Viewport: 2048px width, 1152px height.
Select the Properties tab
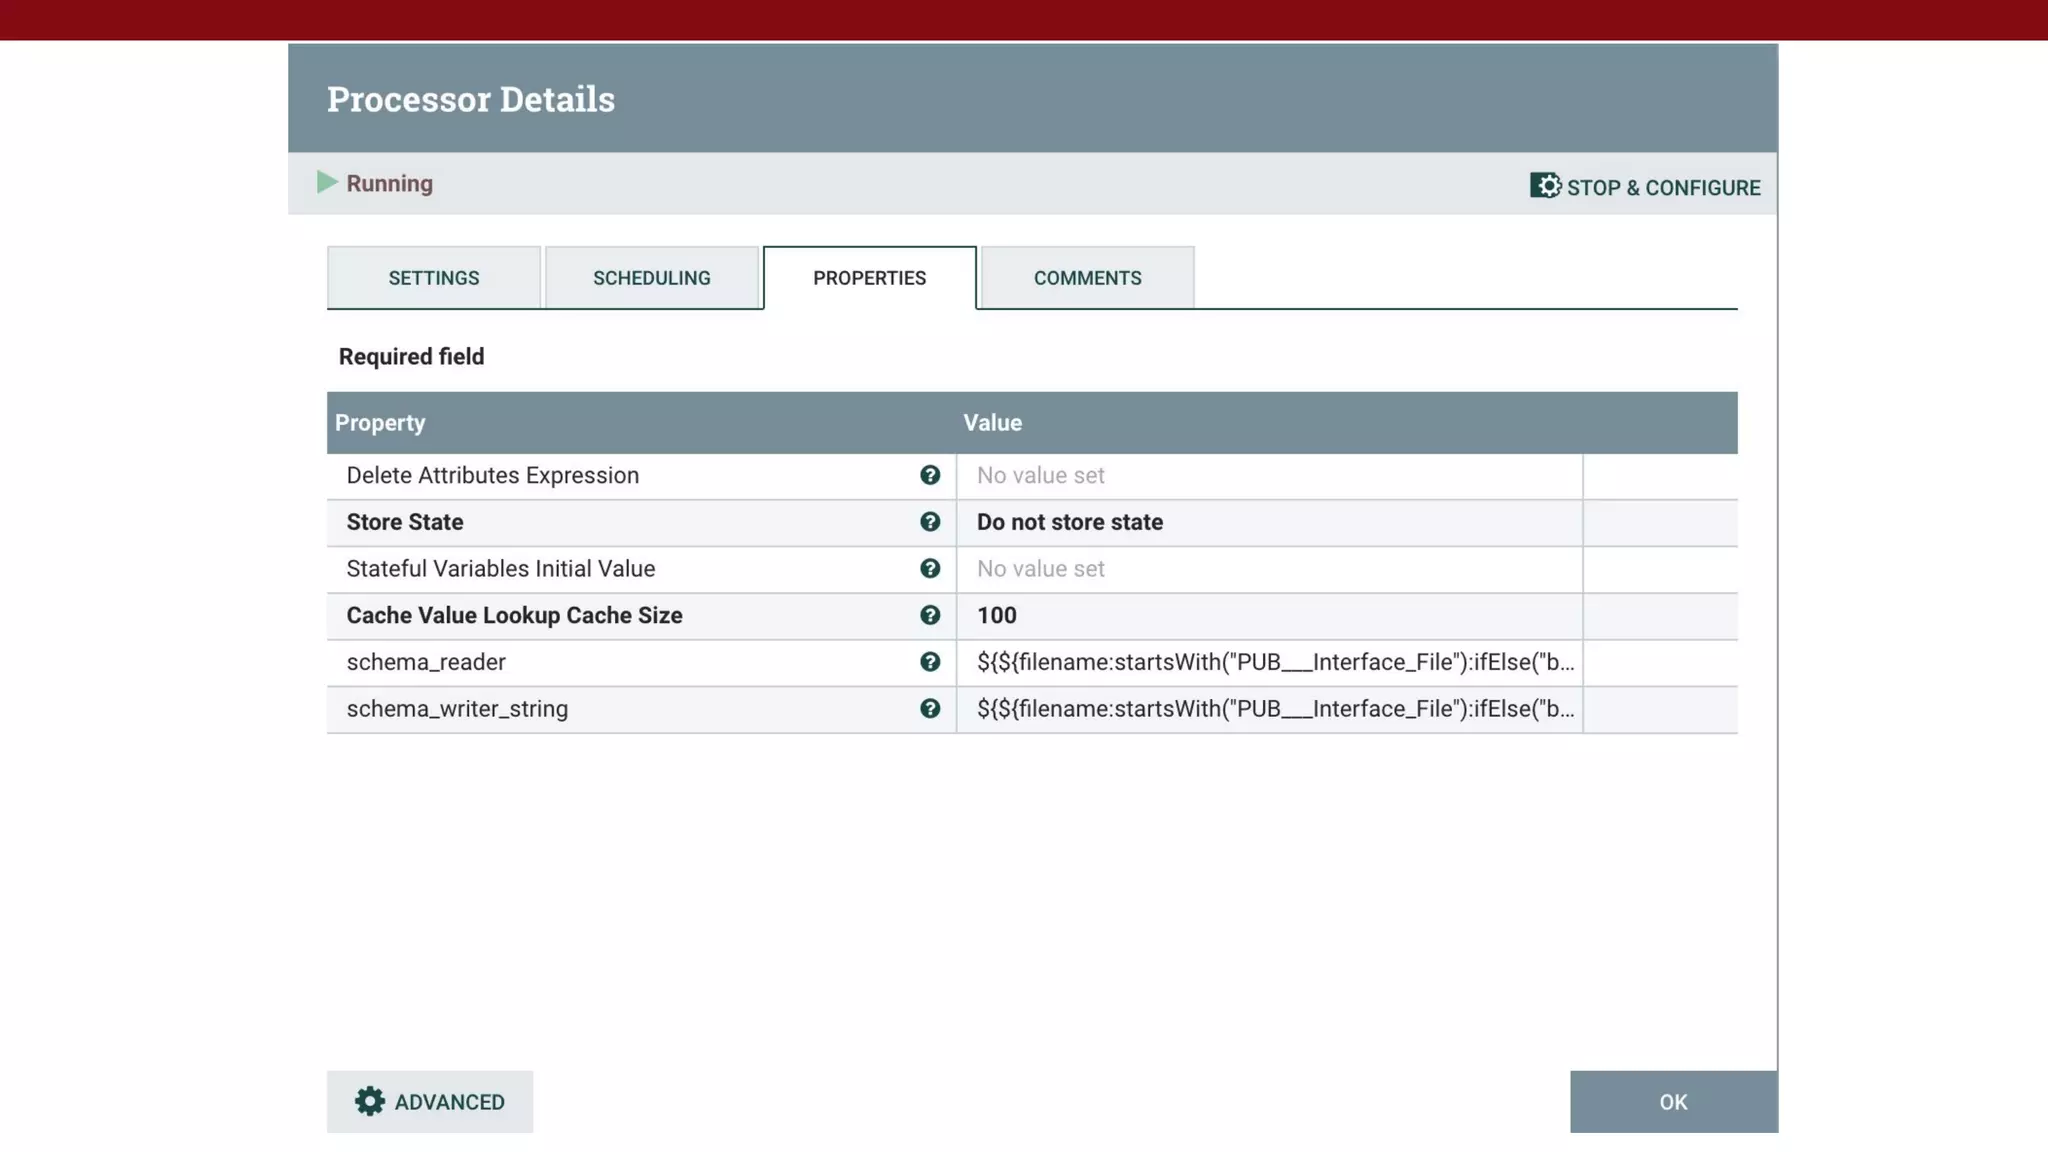869,278
